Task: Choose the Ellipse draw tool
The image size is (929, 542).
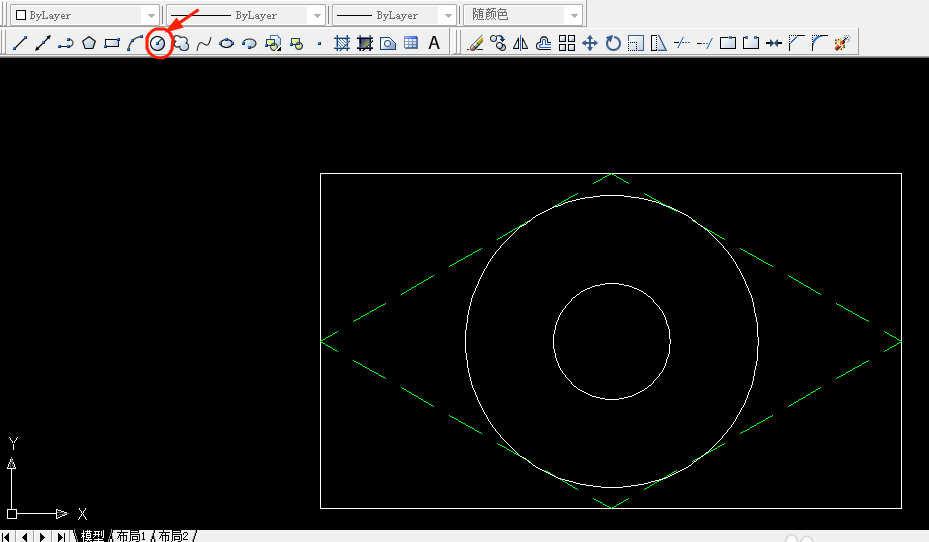Action: coord(227,43)
